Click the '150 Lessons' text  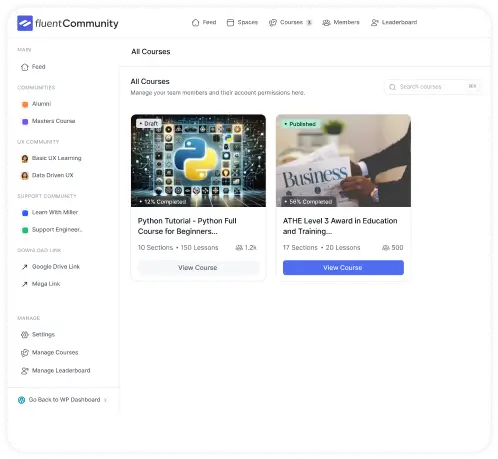[x=199, y=248]
